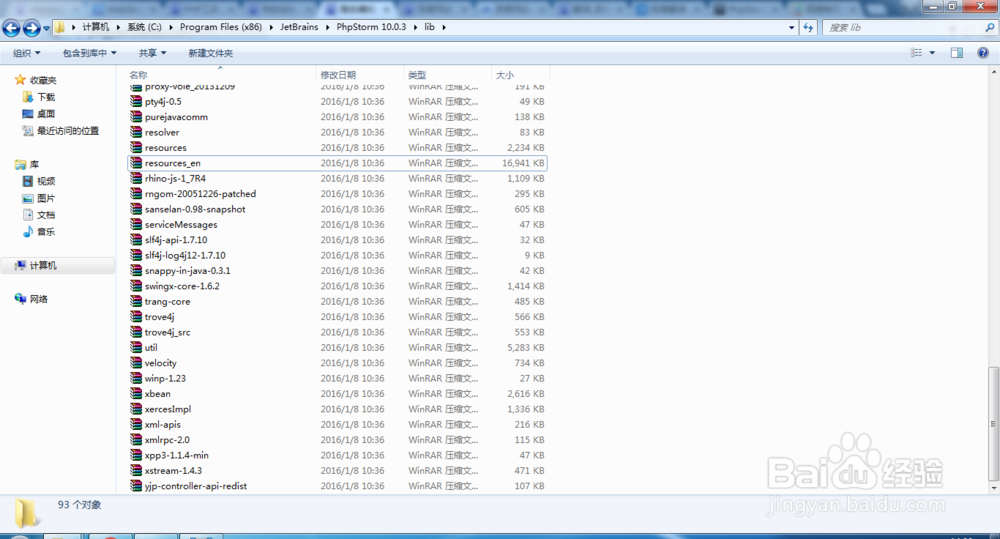Click the trang-core archive icon
The image size is (1000, 539).
tap(136, 302)
